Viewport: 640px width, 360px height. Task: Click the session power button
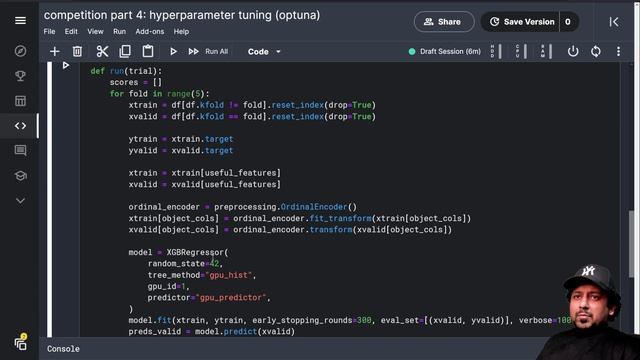573,51
